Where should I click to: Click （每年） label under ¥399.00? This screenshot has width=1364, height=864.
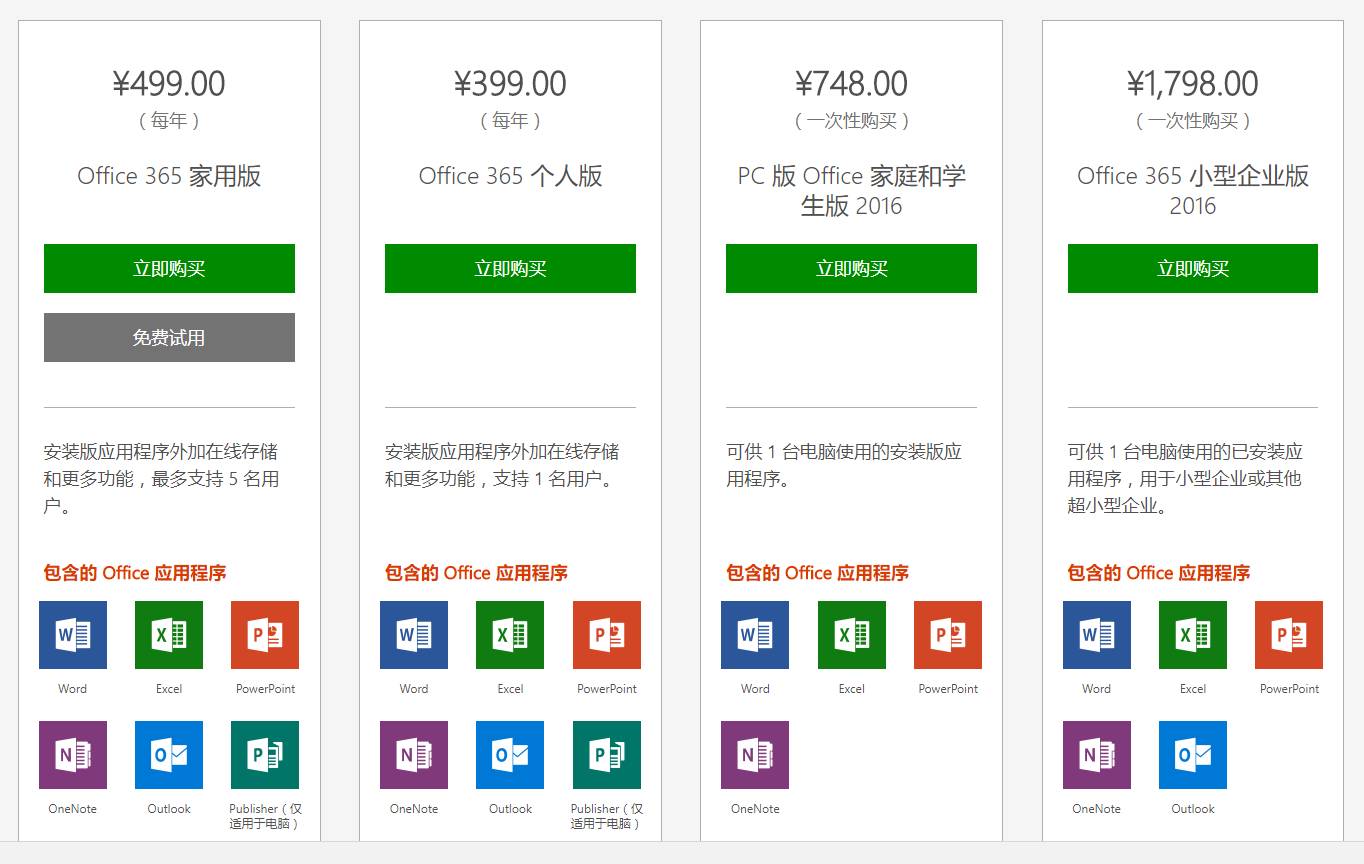(510, 121)
